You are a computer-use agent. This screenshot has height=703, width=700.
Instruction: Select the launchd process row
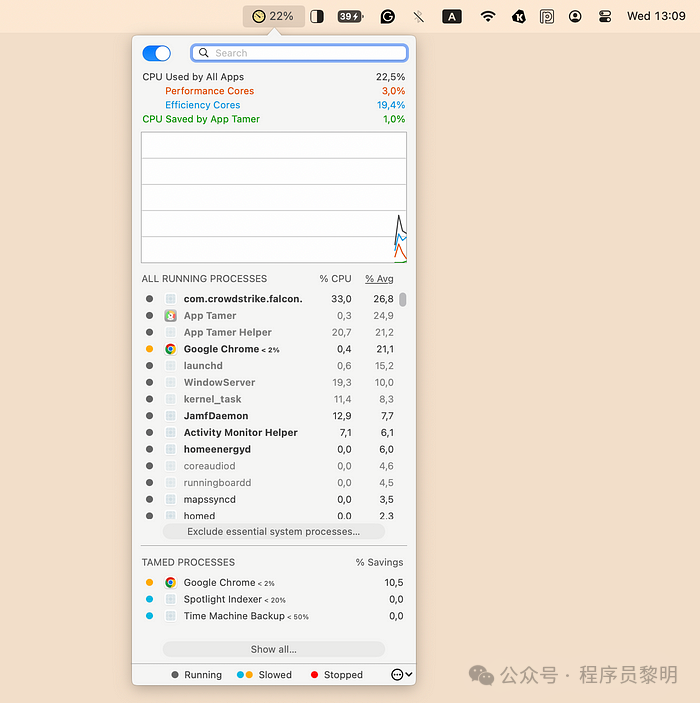[x=269, y=366]
